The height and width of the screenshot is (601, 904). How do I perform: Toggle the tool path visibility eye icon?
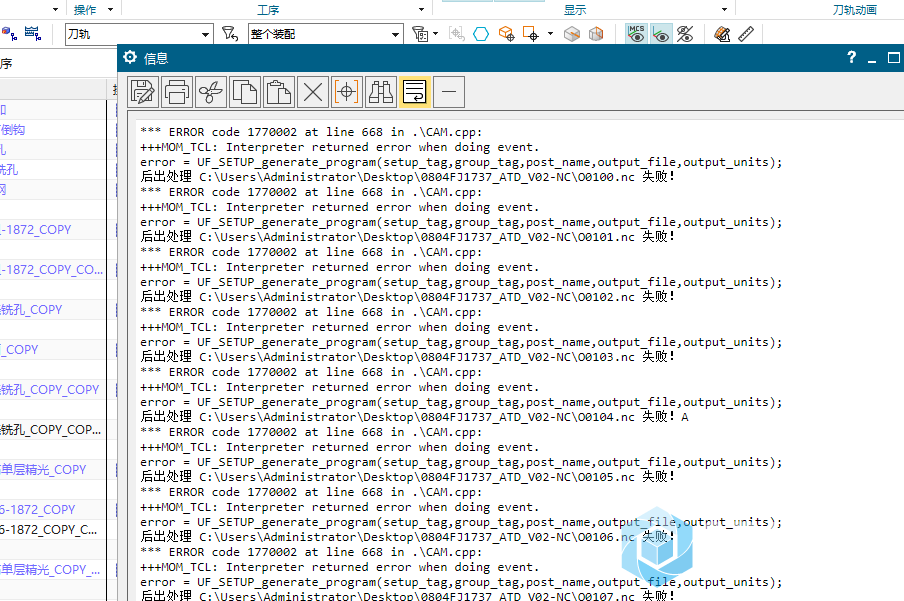tap(661, 33)
